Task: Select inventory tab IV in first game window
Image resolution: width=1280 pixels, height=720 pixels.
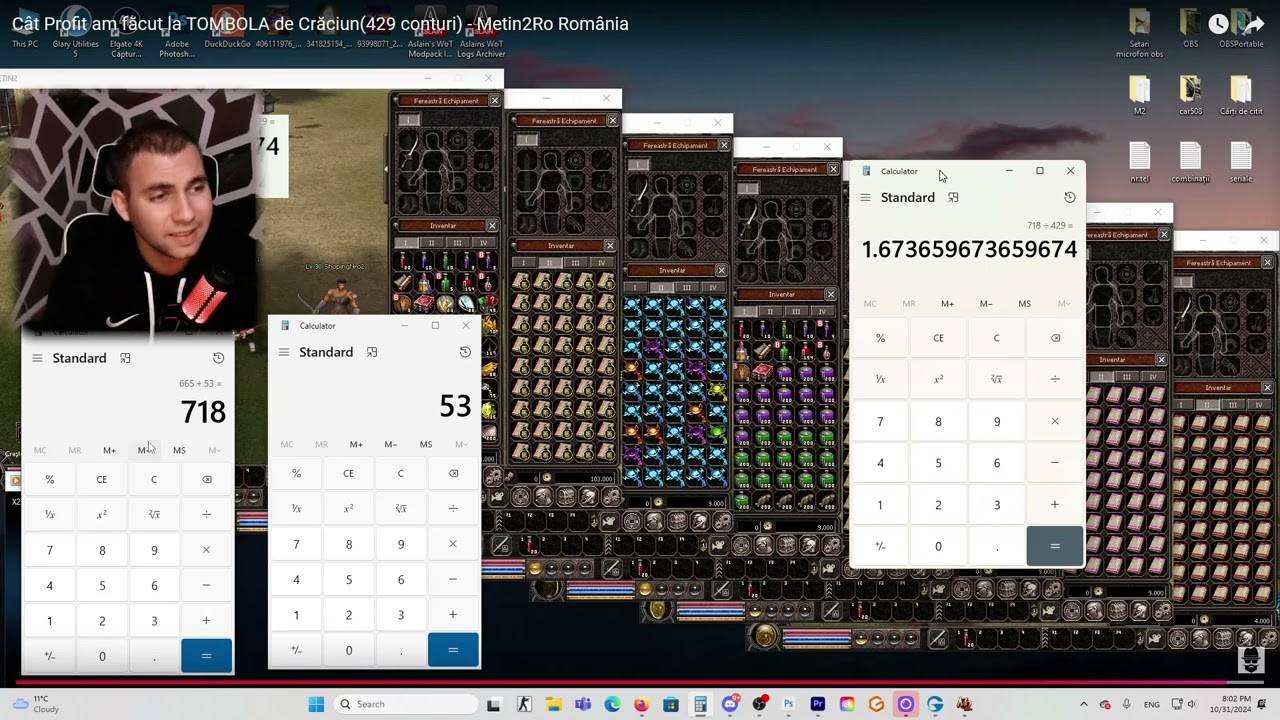Action: 483,243
